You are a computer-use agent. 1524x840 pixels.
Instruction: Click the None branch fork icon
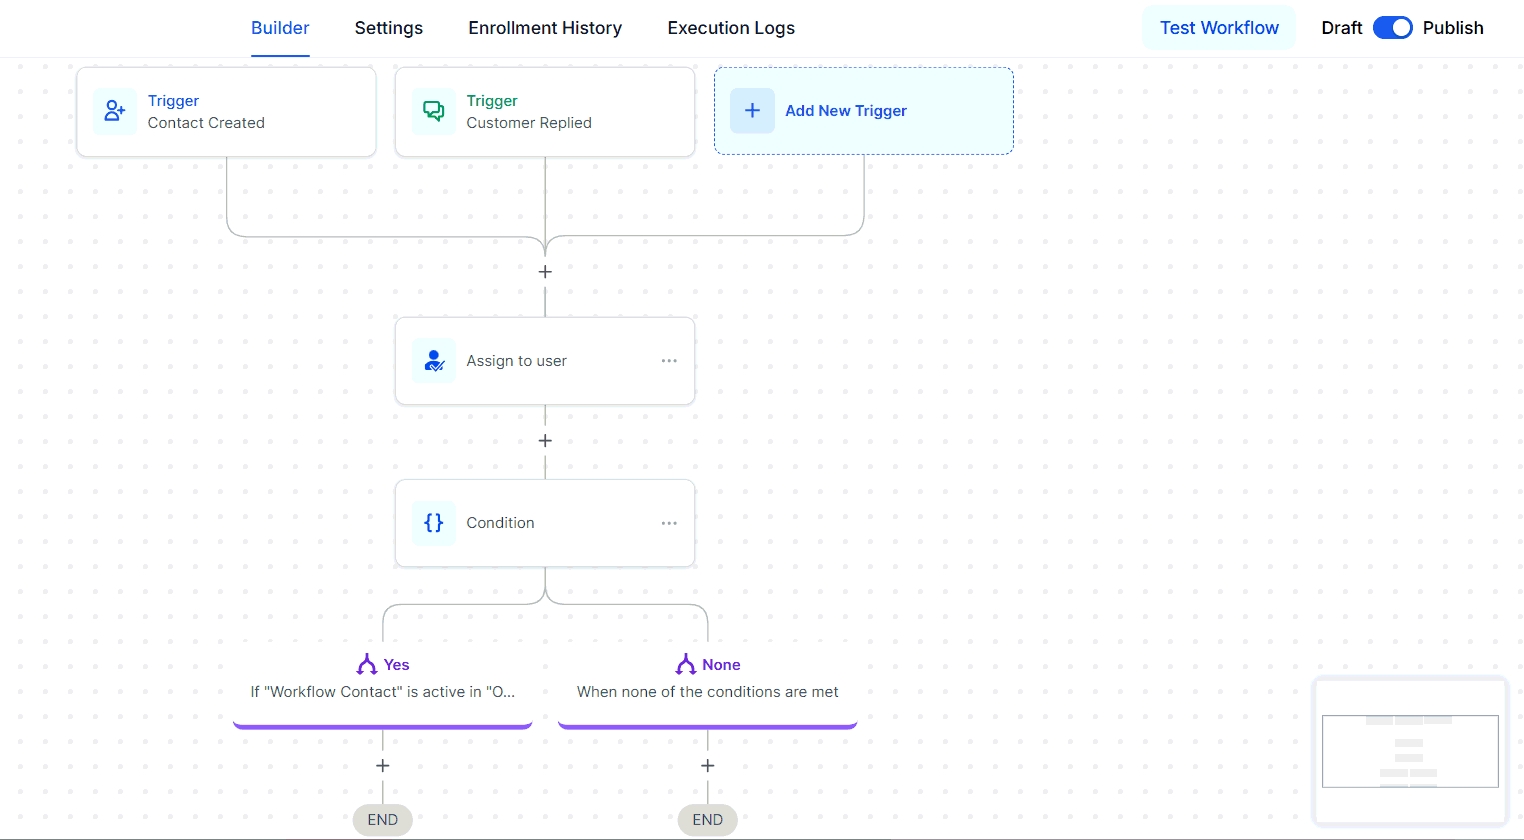tap(686, 665)
